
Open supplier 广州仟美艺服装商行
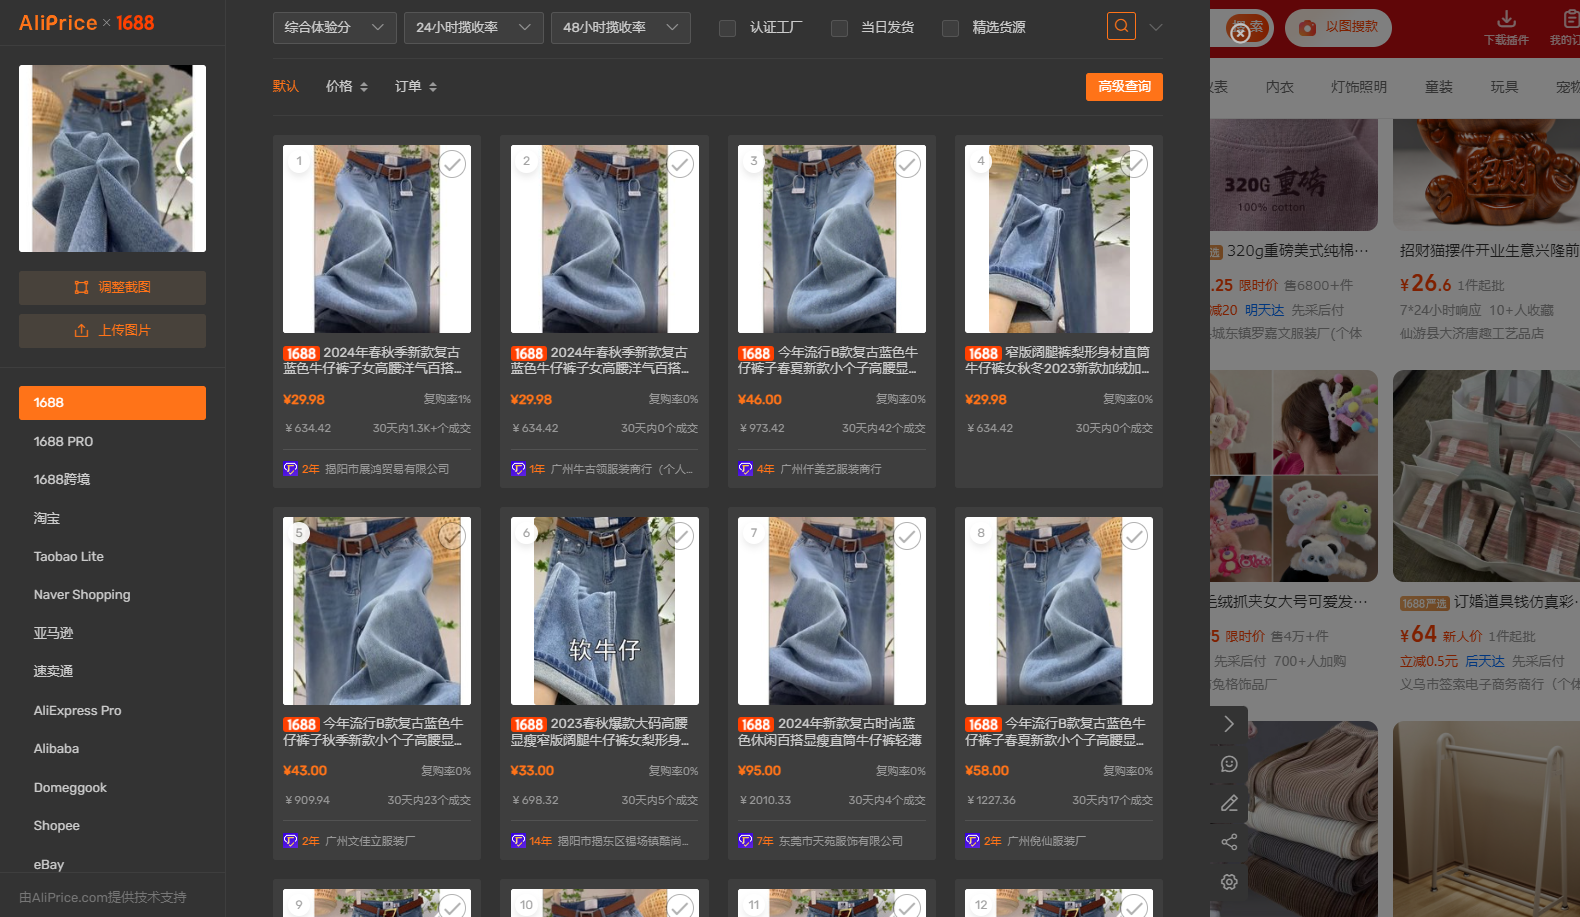[x=831, y=469]
